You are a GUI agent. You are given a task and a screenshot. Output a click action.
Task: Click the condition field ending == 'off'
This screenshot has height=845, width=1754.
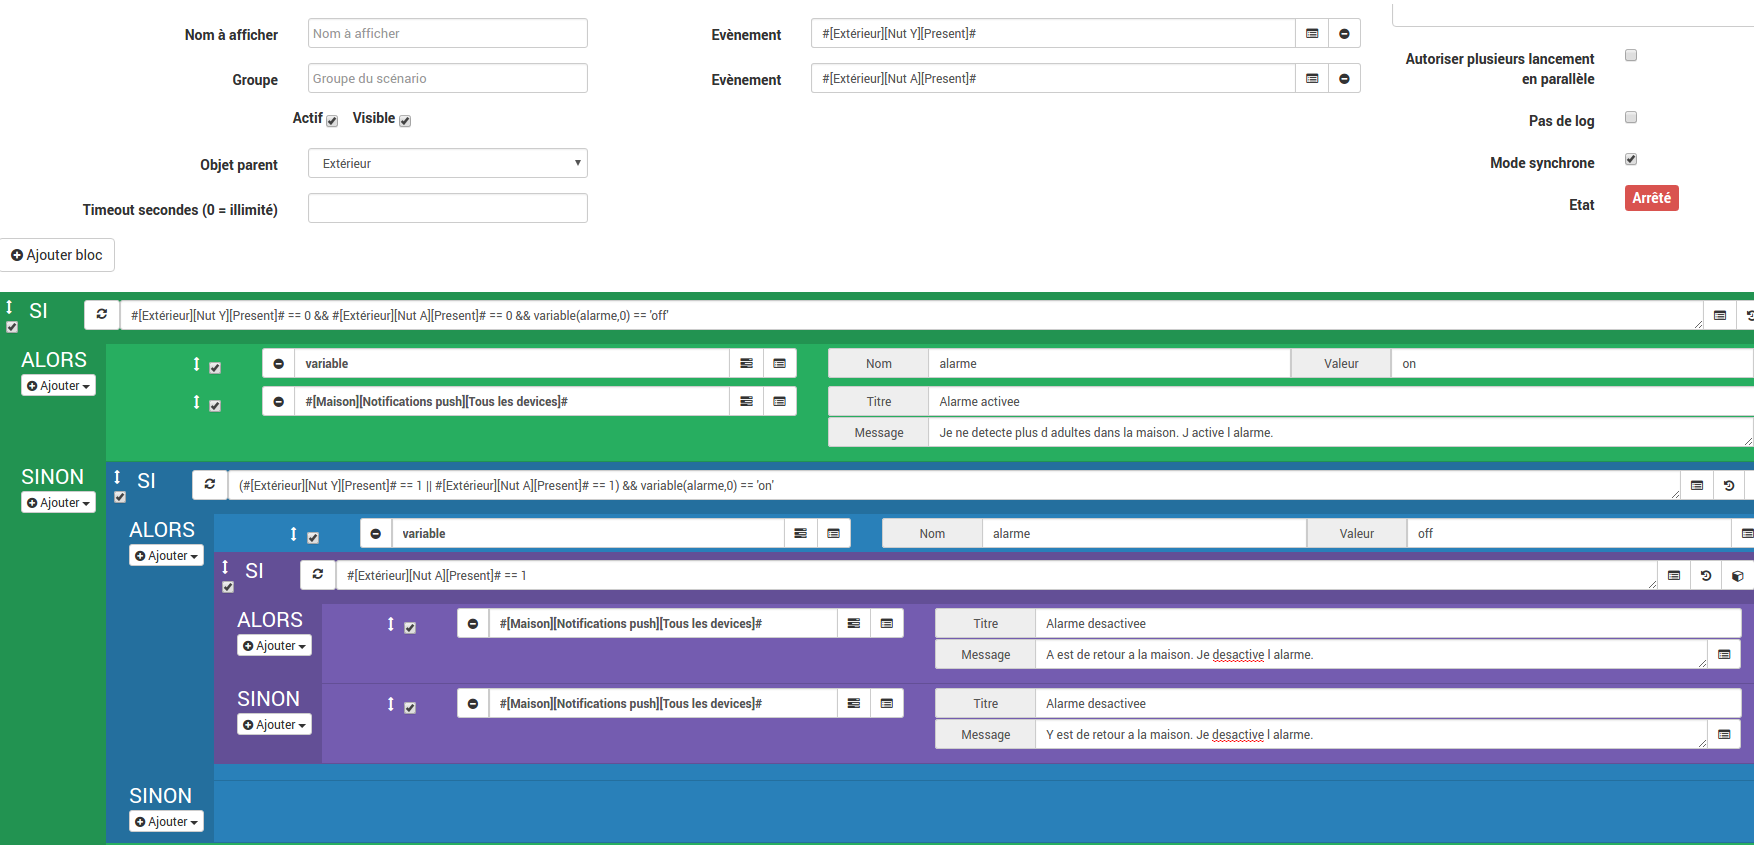tap(912, 315)
